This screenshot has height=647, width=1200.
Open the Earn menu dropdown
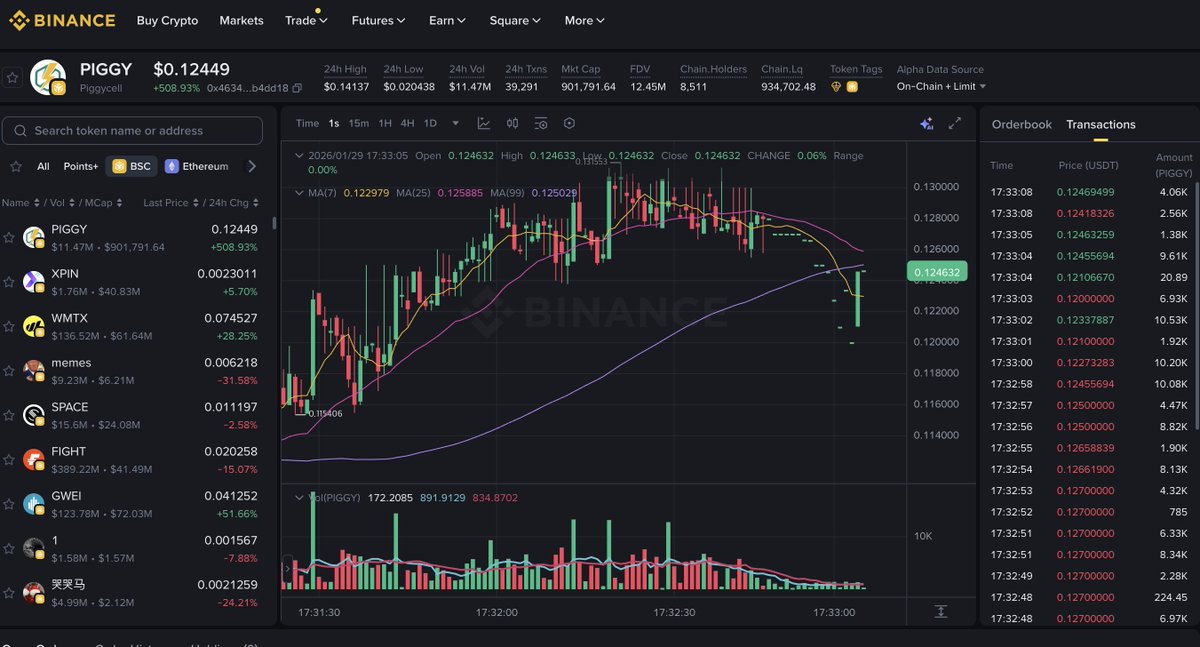447,20
